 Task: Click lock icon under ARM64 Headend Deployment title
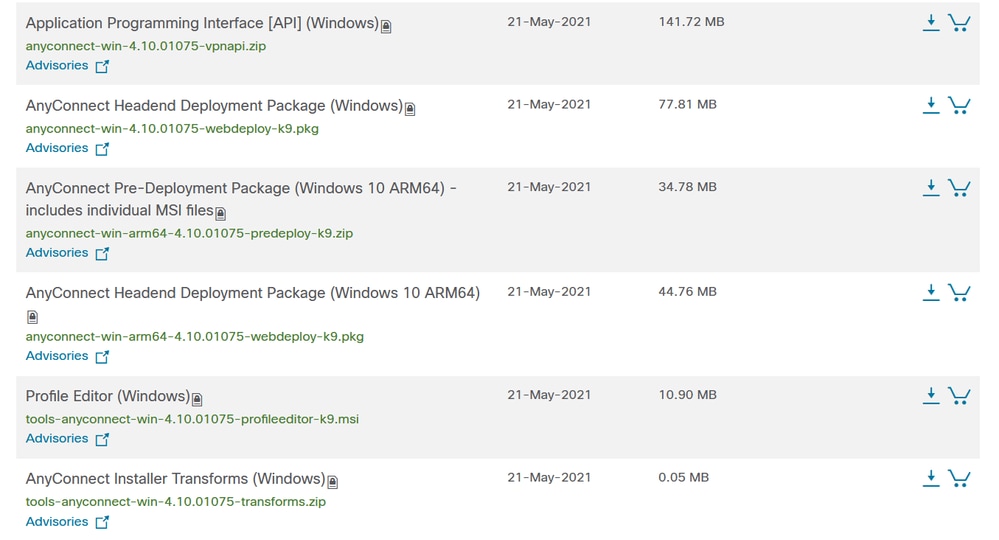click(32, 316)
